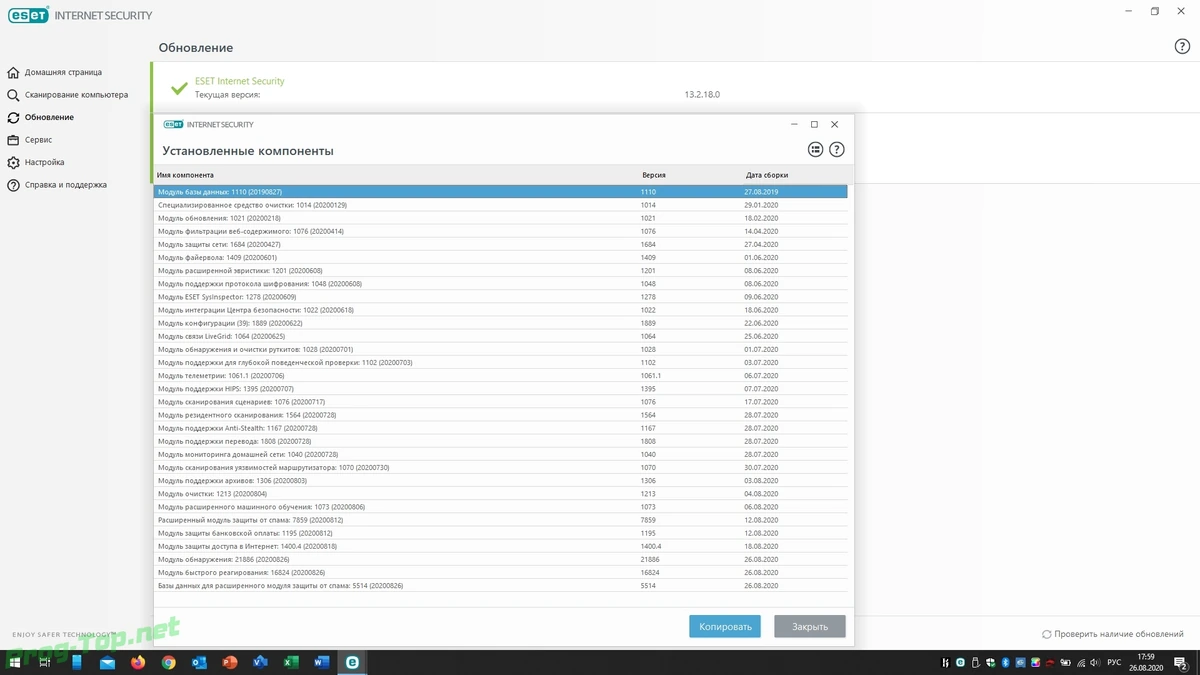Select the Модуль очистки: 1213 row
This screenshot has width=1200, height=675.
click(x=500, y=494)
